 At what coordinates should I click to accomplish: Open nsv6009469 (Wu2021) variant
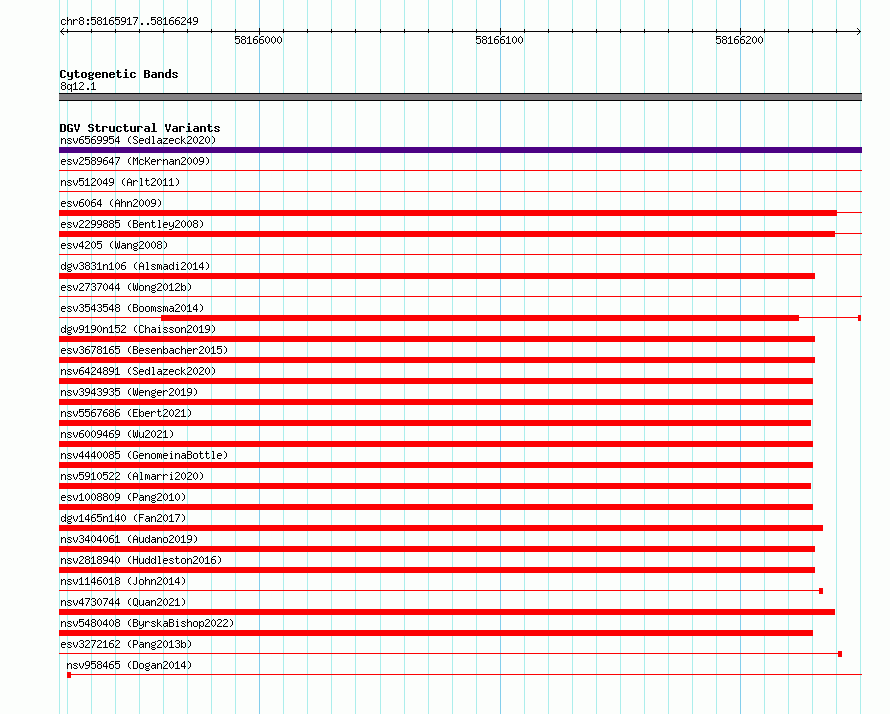coord(117,434)
